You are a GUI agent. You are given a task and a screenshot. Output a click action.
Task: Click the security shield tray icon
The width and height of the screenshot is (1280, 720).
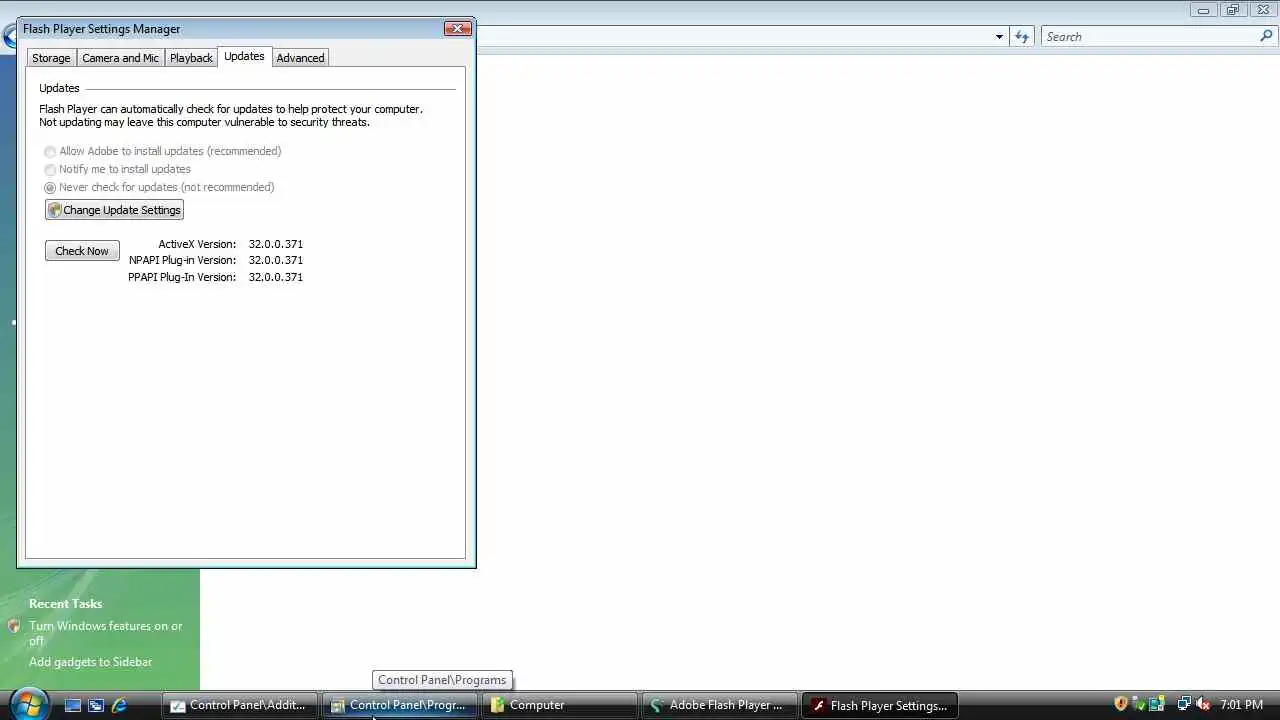coord(1121,704)
